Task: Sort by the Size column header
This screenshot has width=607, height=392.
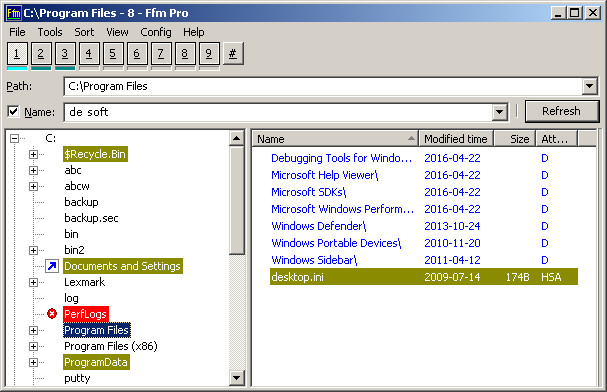Action: (514, 139)
